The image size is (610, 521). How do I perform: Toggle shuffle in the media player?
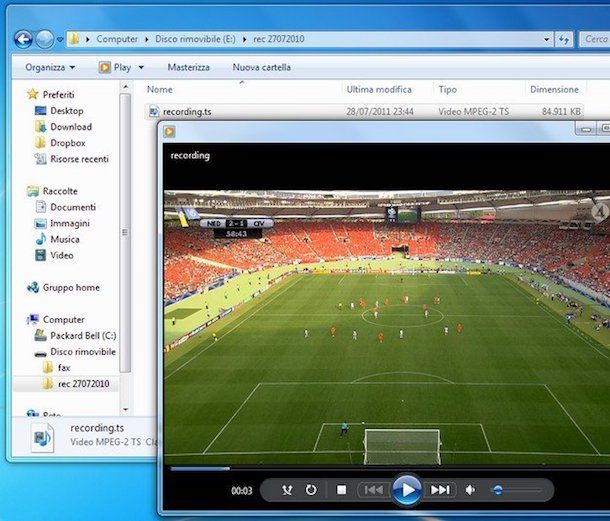(x=287, y=490)
